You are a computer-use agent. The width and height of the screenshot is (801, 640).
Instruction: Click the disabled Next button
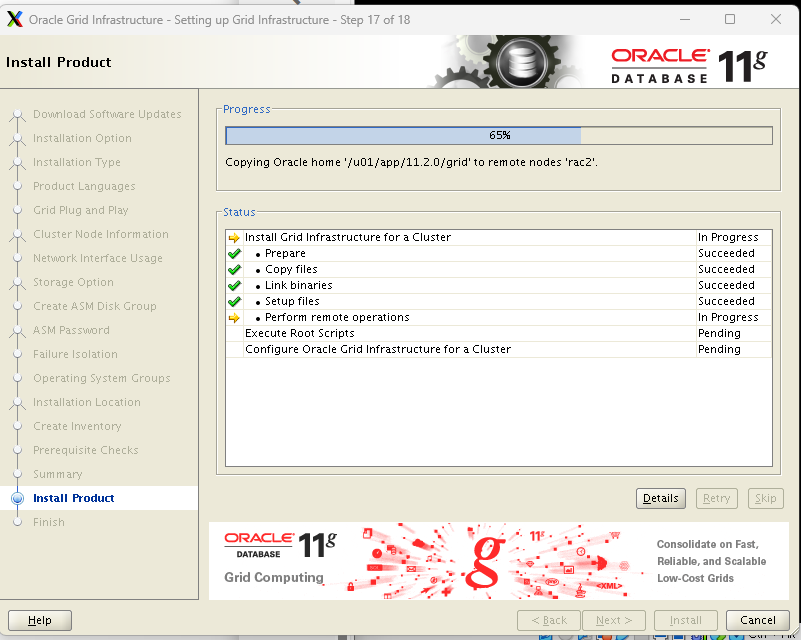(x=614, y=620)
